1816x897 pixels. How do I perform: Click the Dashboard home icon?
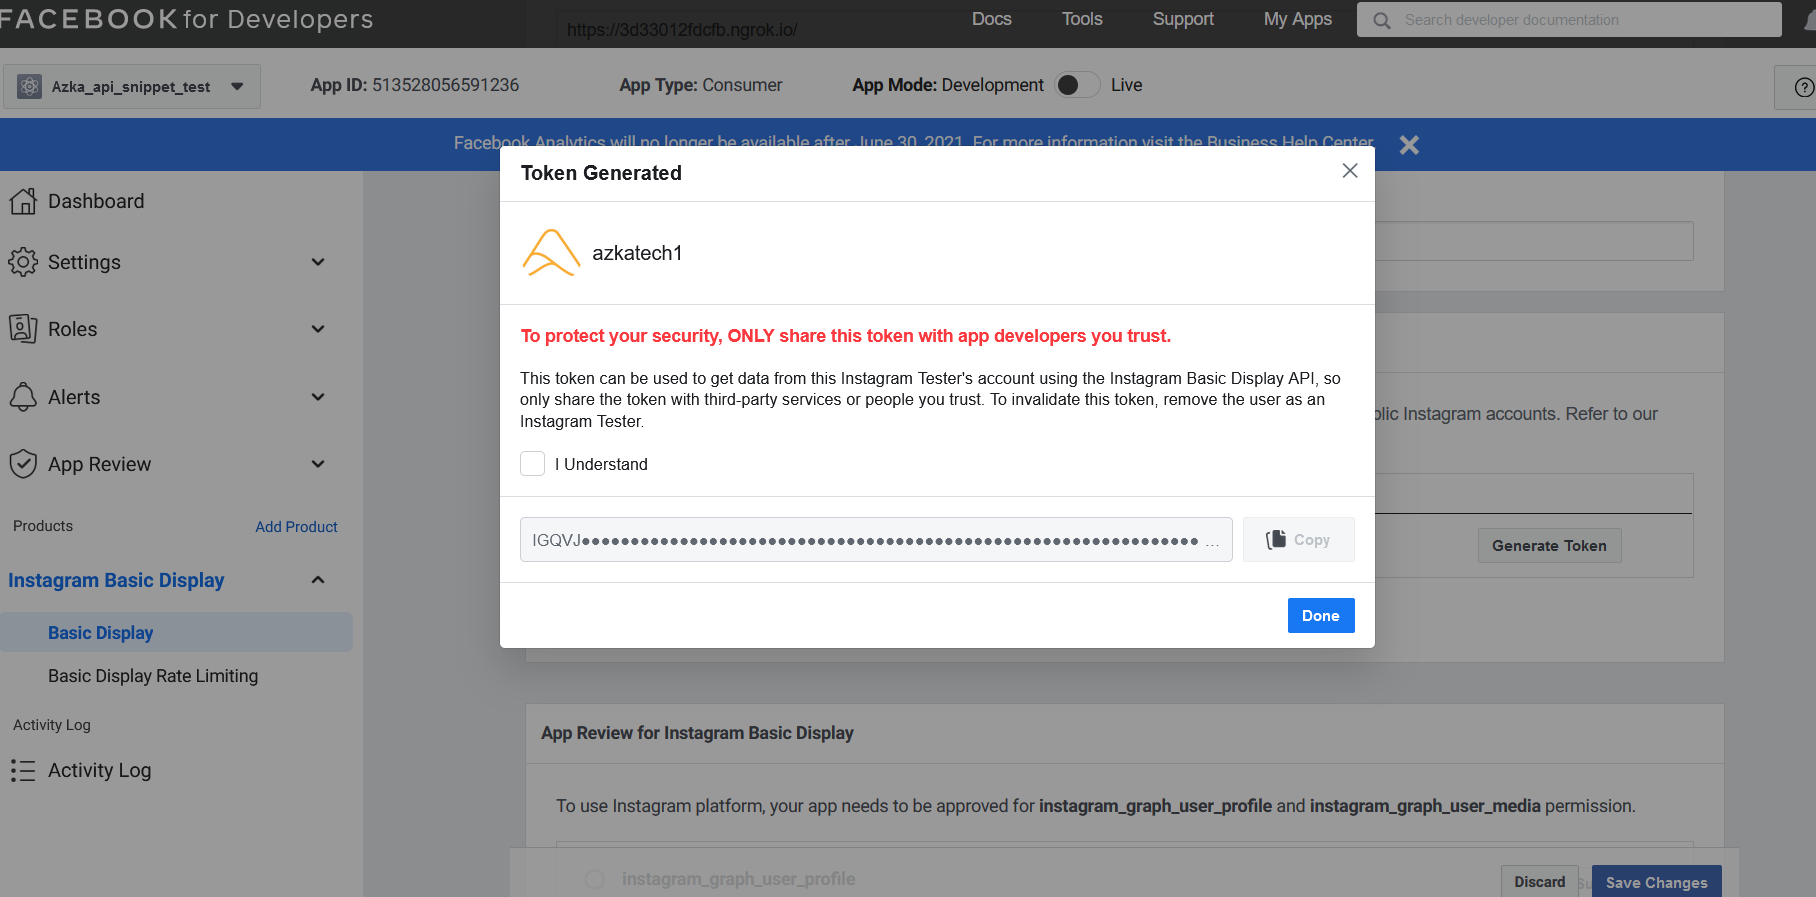(x=23, y=201)
